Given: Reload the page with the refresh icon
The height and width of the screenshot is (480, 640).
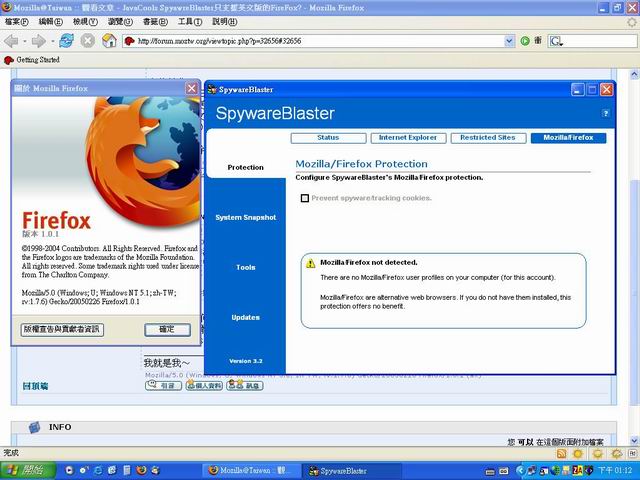Looking at the screenshot, I should [67, 41].
